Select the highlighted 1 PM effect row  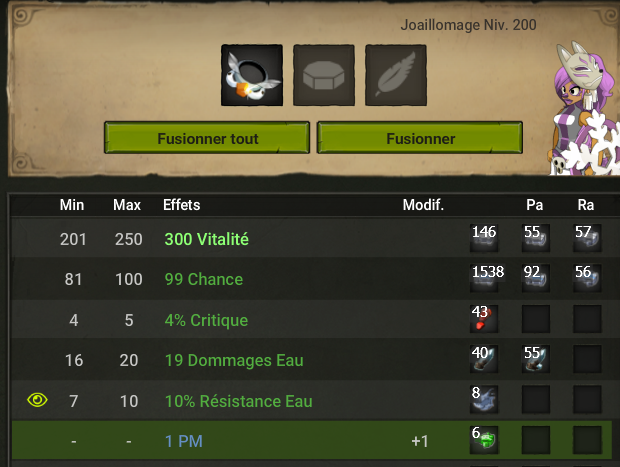point(312,440)
